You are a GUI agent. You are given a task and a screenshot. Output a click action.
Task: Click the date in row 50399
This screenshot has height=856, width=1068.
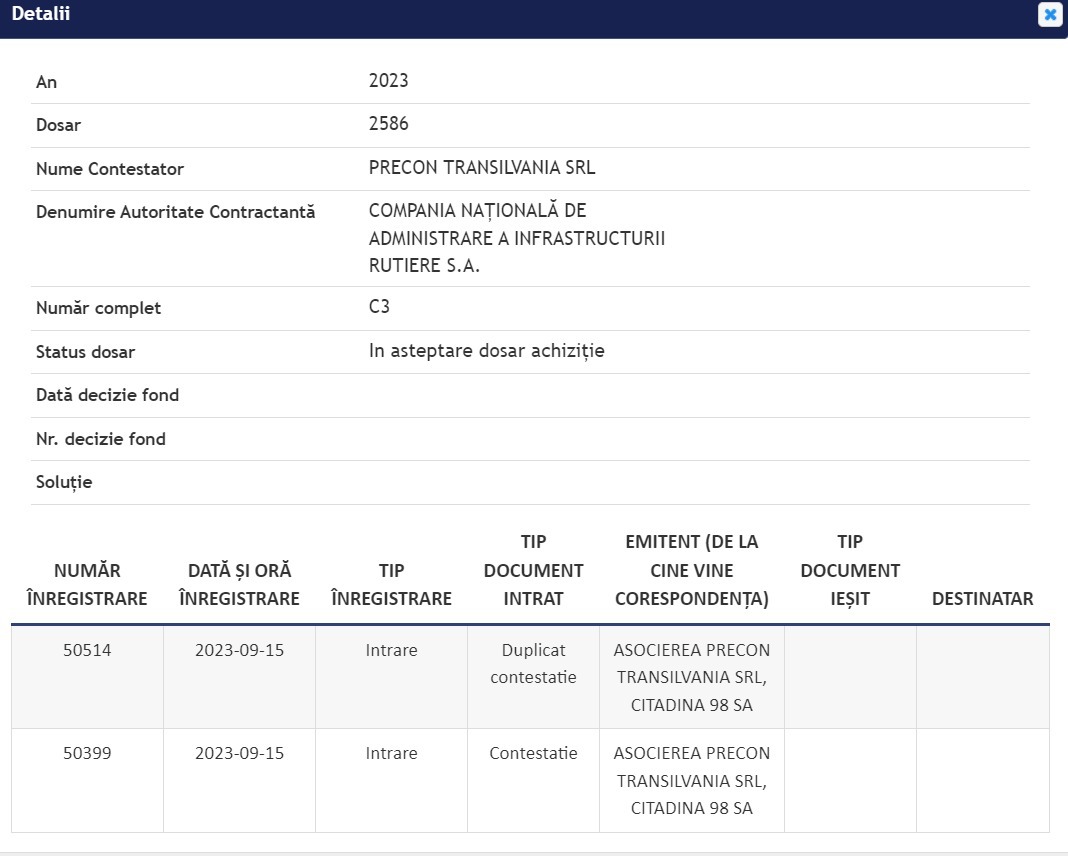tap(239, 753)
